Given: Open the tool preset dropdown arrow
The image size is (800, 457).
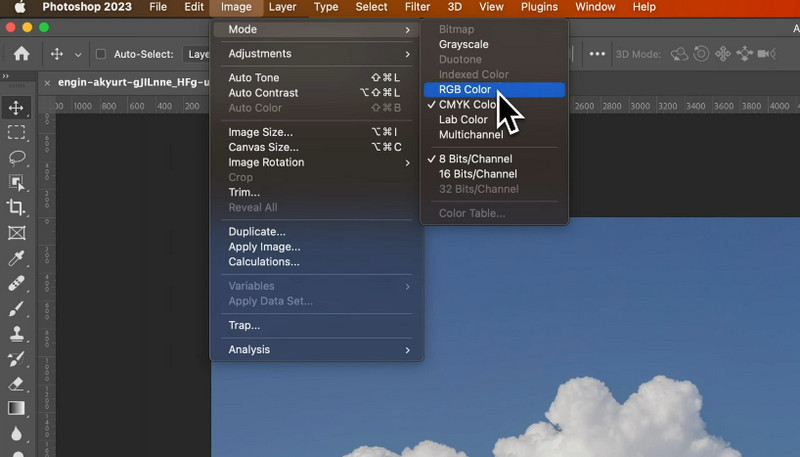Looking at the screenshot, I should [78, 55].
